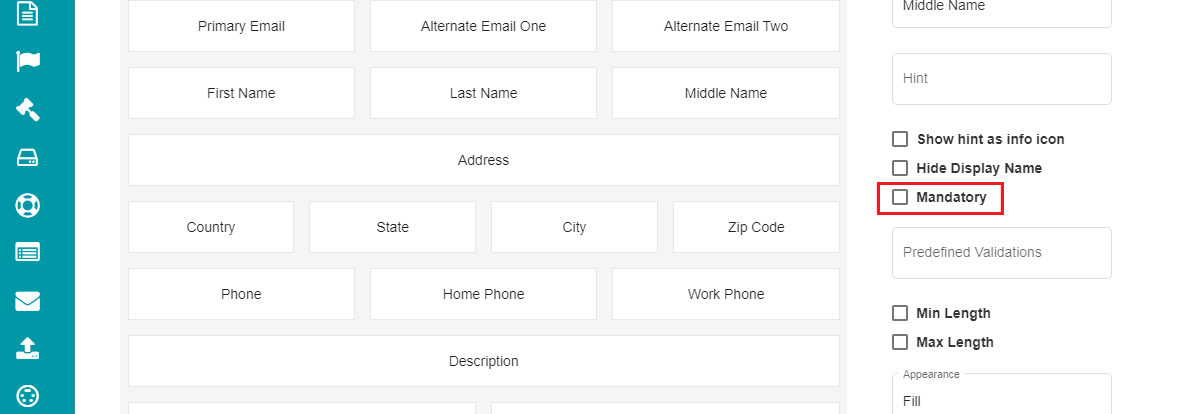This screenshot has height=414, width=1193.
Task: Select the gavel icon in sidebar
Action: (x=27, y=109)
